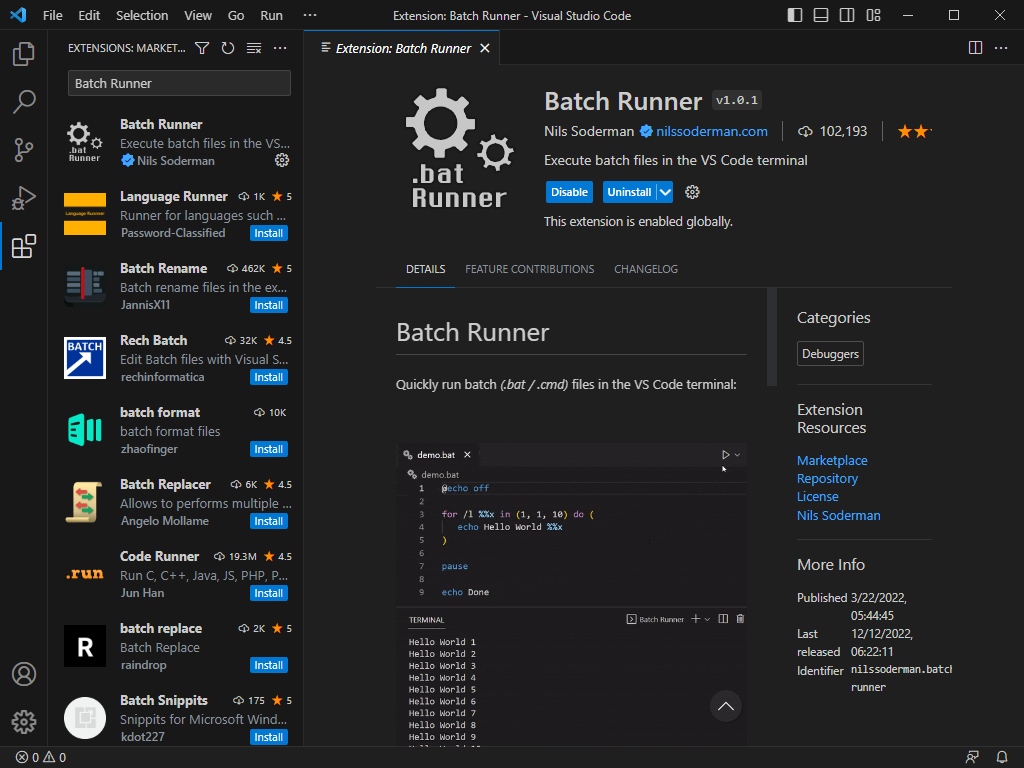Install the Language Runner extension
The width and height of the screenshot is (1024, 768).
268,234
